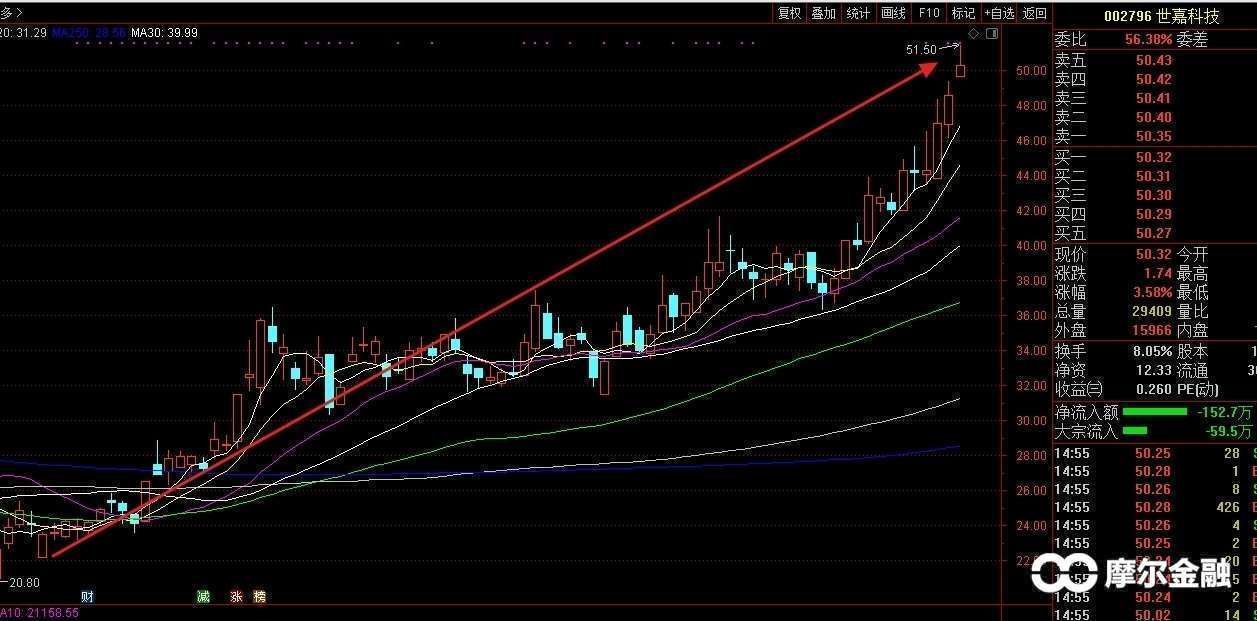The width and height of the screenshot is (1257, 621).
Task: Click the 榜 ranking marker icon
Action: [x=260, y=597]
